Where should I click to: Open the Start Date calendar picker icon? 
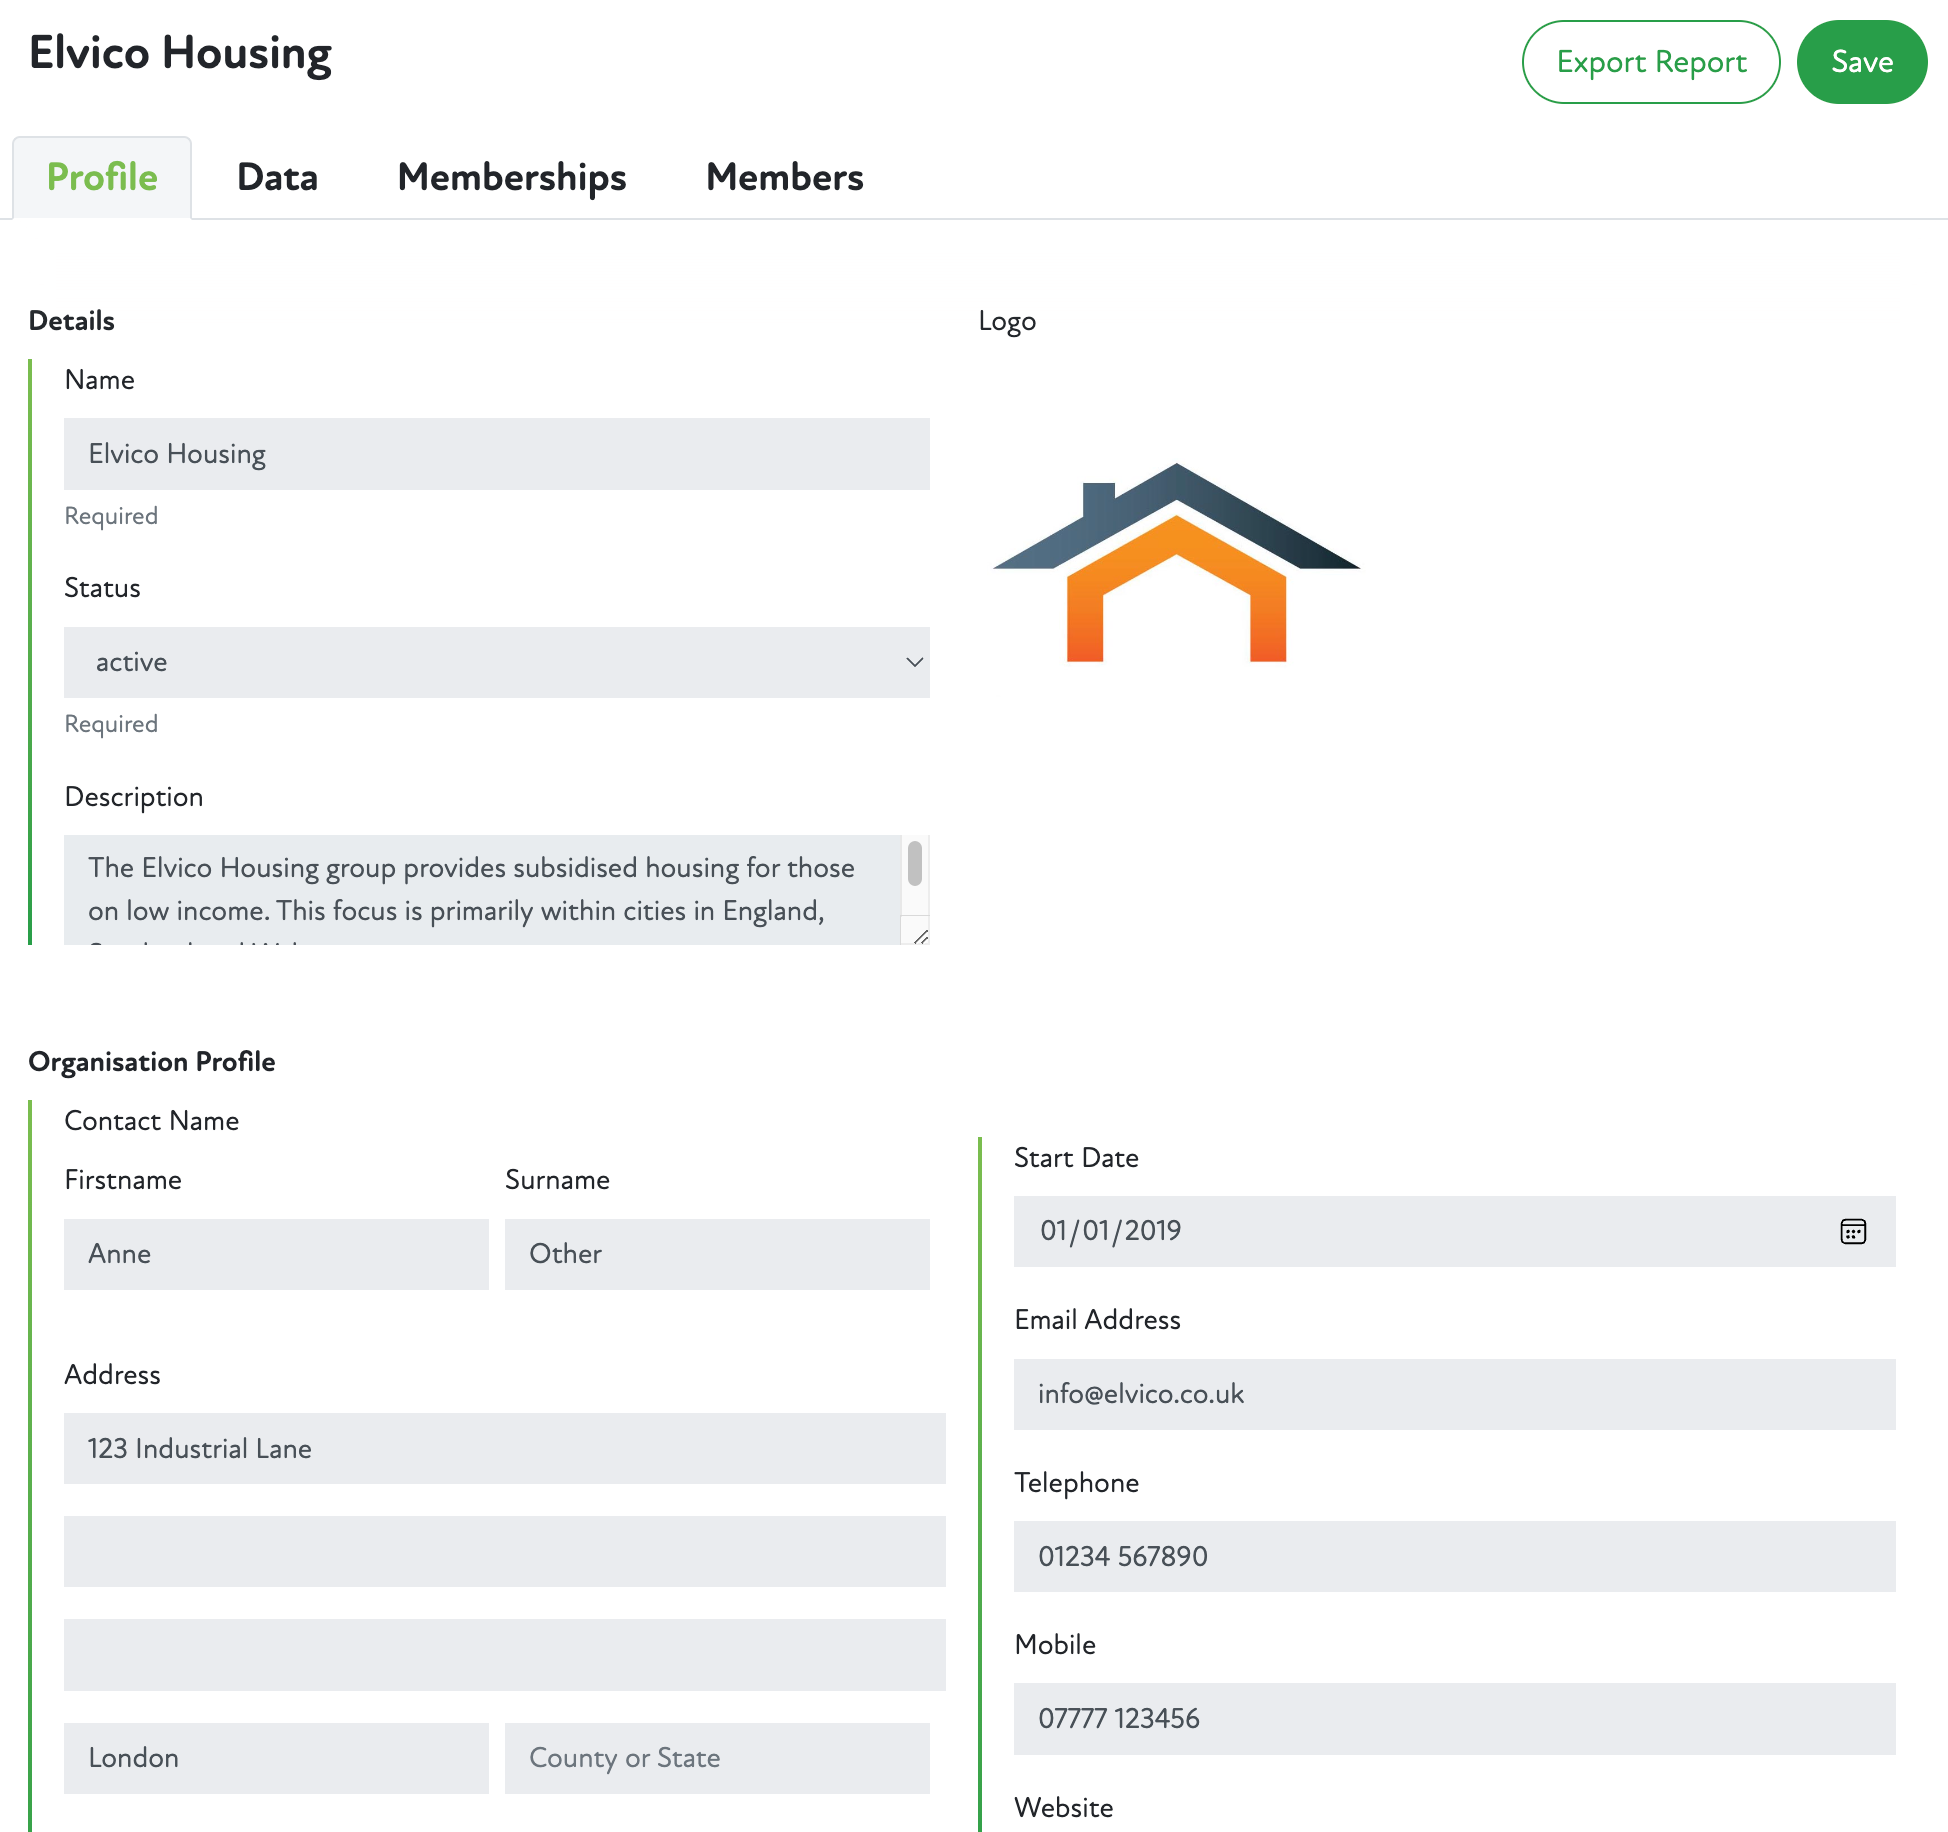(x=1852, y=1231)
